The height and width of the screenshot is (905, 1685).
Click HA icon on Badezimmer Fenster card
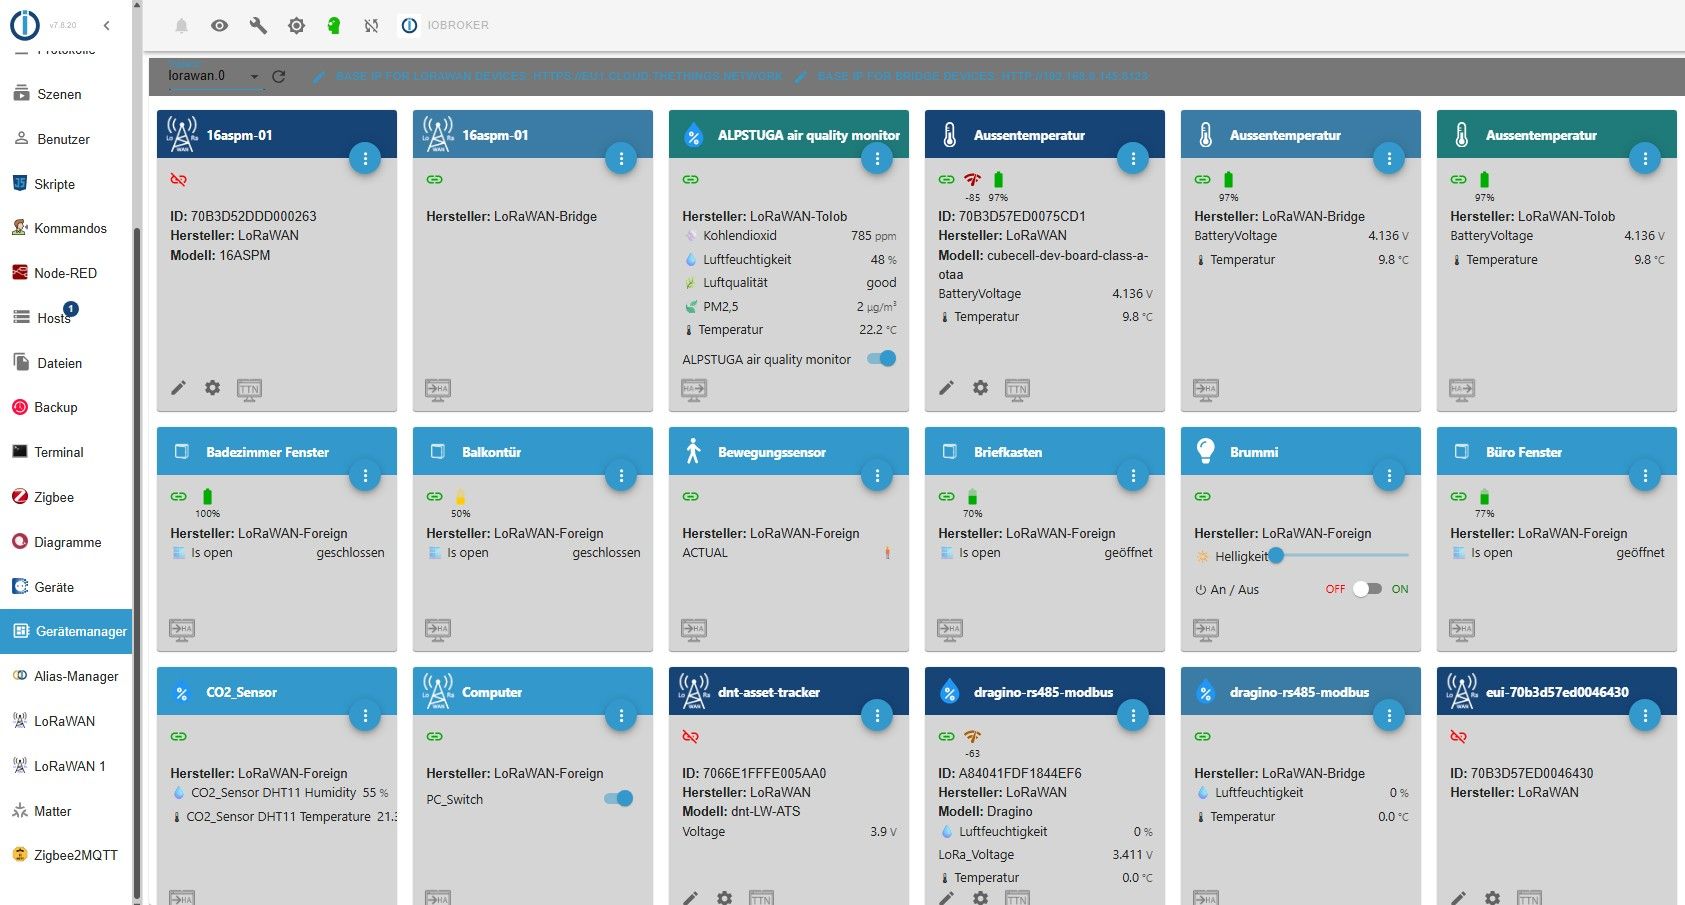coord(181,629)
